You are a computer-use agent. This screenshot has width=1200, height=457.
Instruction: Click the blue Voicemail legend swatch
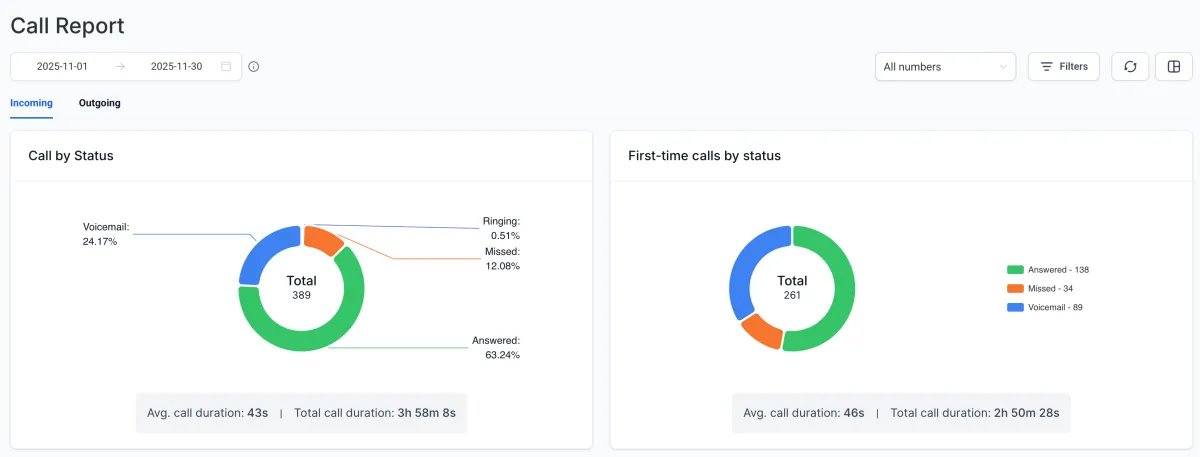[x=1015, y=308]
